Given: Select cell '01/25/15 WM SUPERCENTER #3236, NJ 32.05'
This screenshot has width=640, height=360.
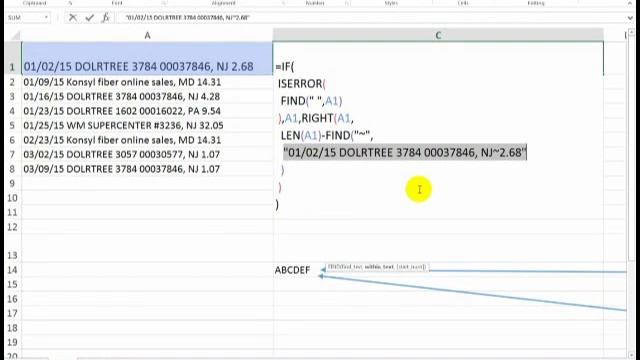Looking at the screenshot, I should [x=147, y=125].
